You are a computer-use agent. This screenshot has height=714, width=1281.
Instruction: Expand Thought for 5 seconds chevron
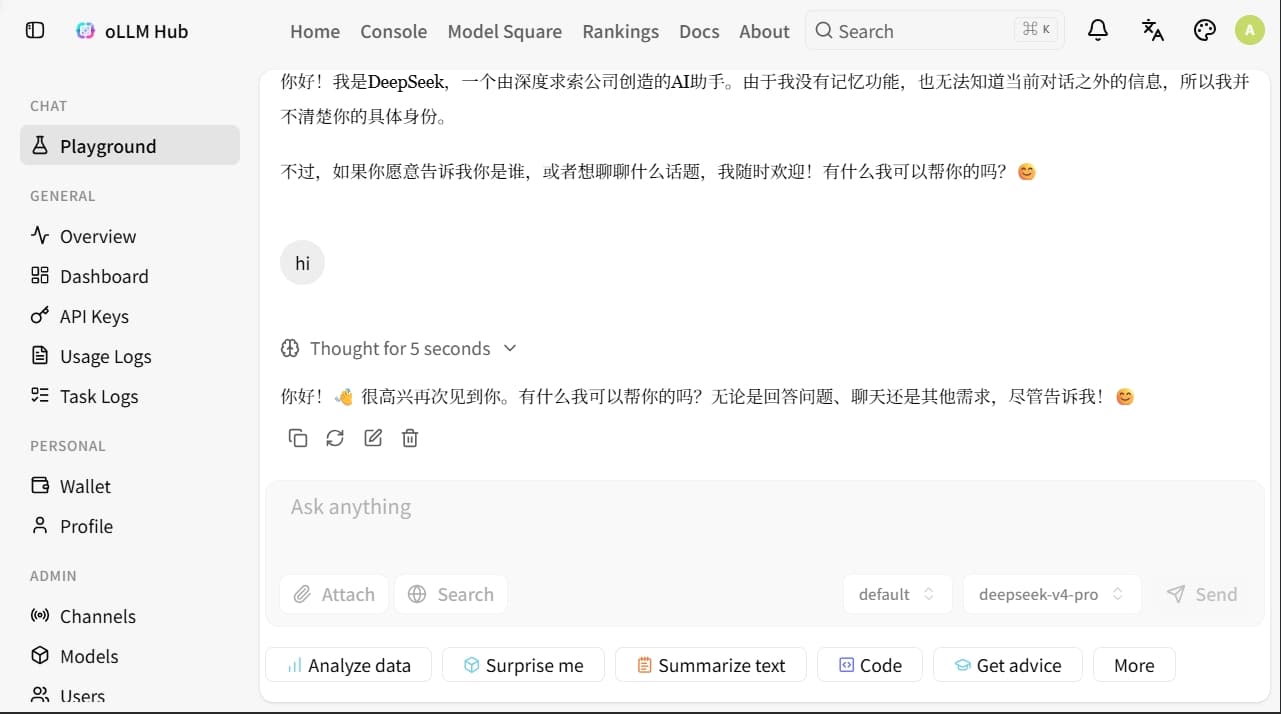(510, 348)
